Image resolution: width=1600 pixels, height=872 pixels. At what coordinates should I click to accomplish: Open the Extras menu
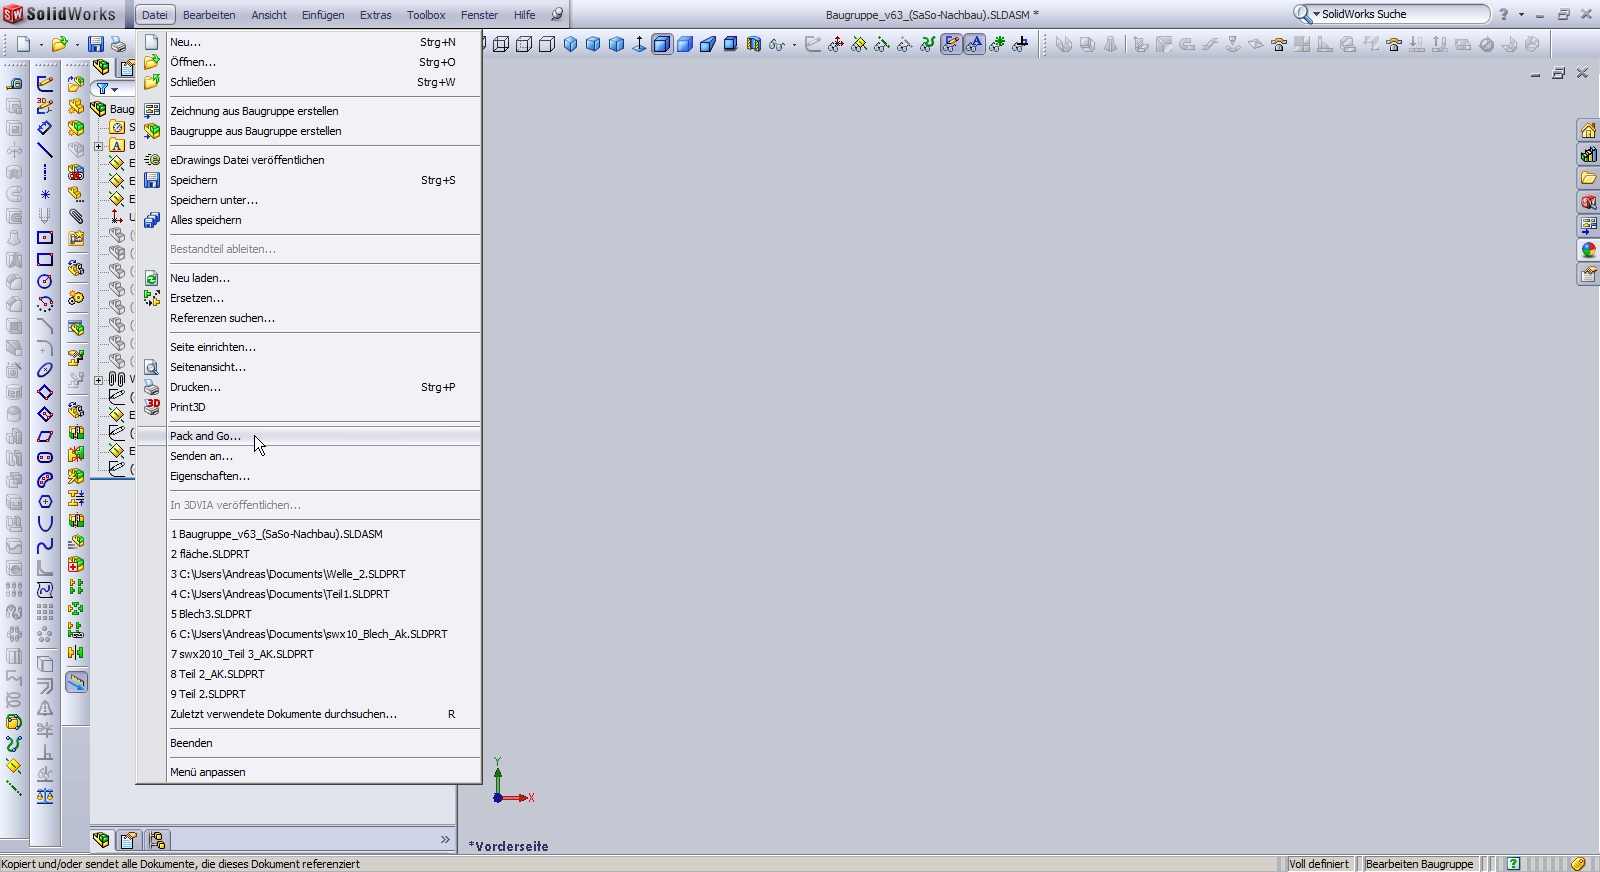[376, 15]
